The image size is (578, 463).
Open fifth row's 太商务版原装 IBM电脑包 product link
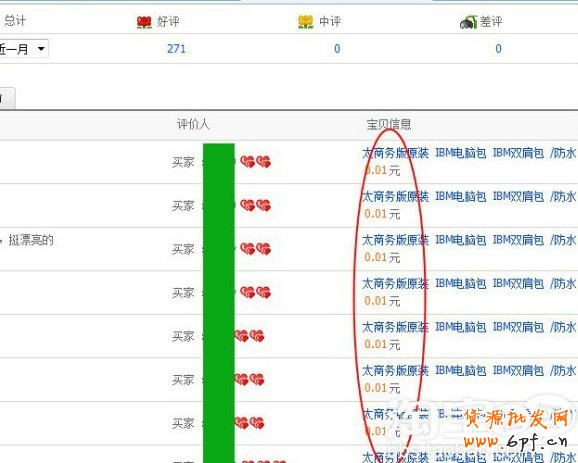coord(469,327)
